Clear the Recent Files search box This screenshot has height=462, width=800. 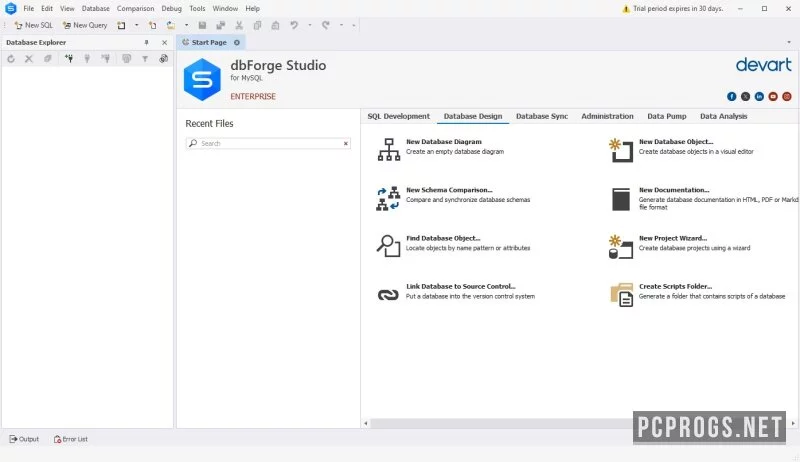[345, 143]
